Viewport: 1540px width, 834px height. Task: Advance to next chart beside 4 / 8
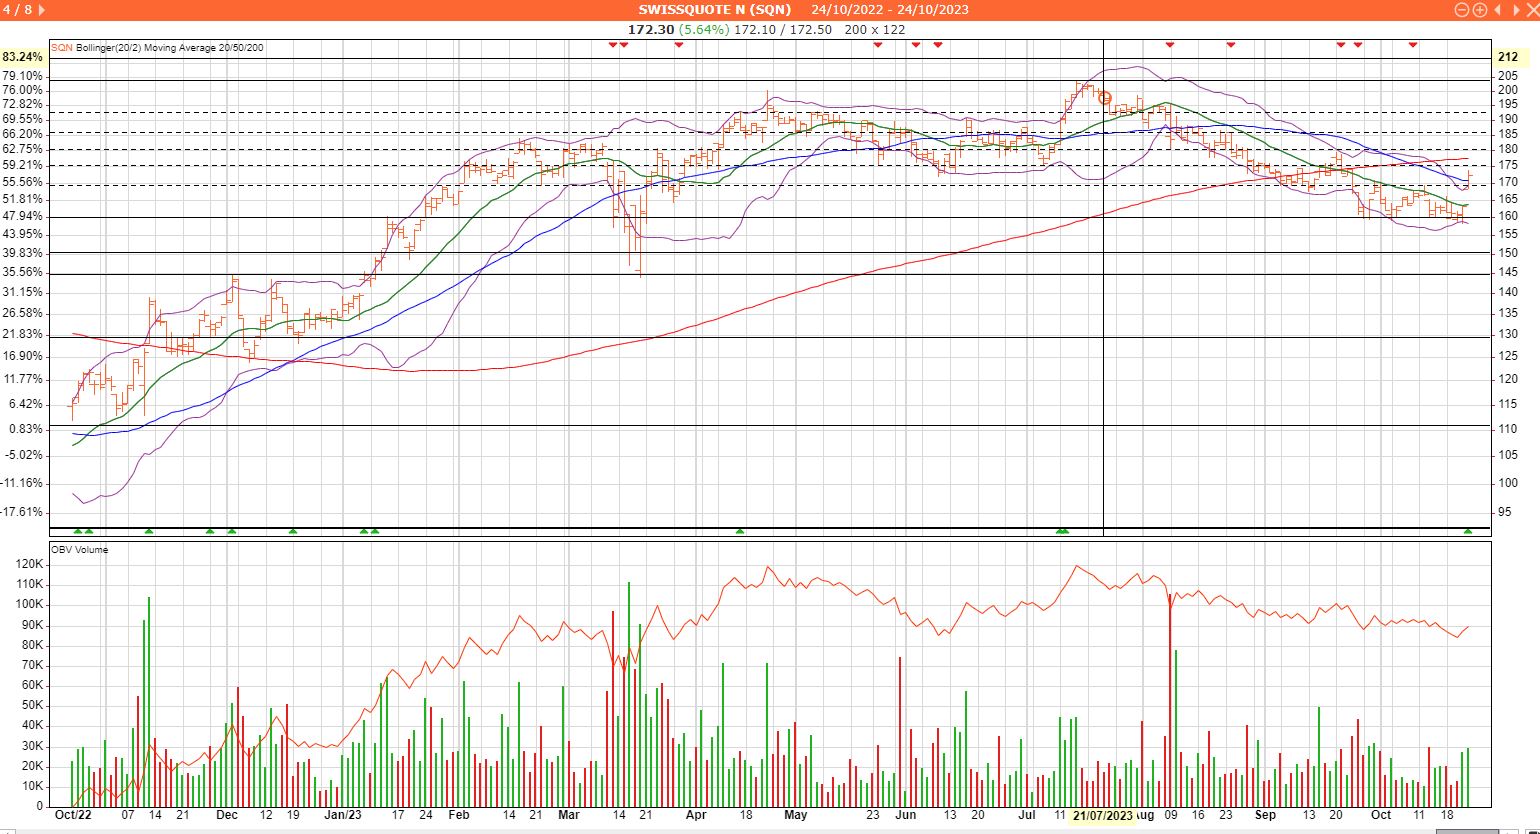tap(42, 10)
